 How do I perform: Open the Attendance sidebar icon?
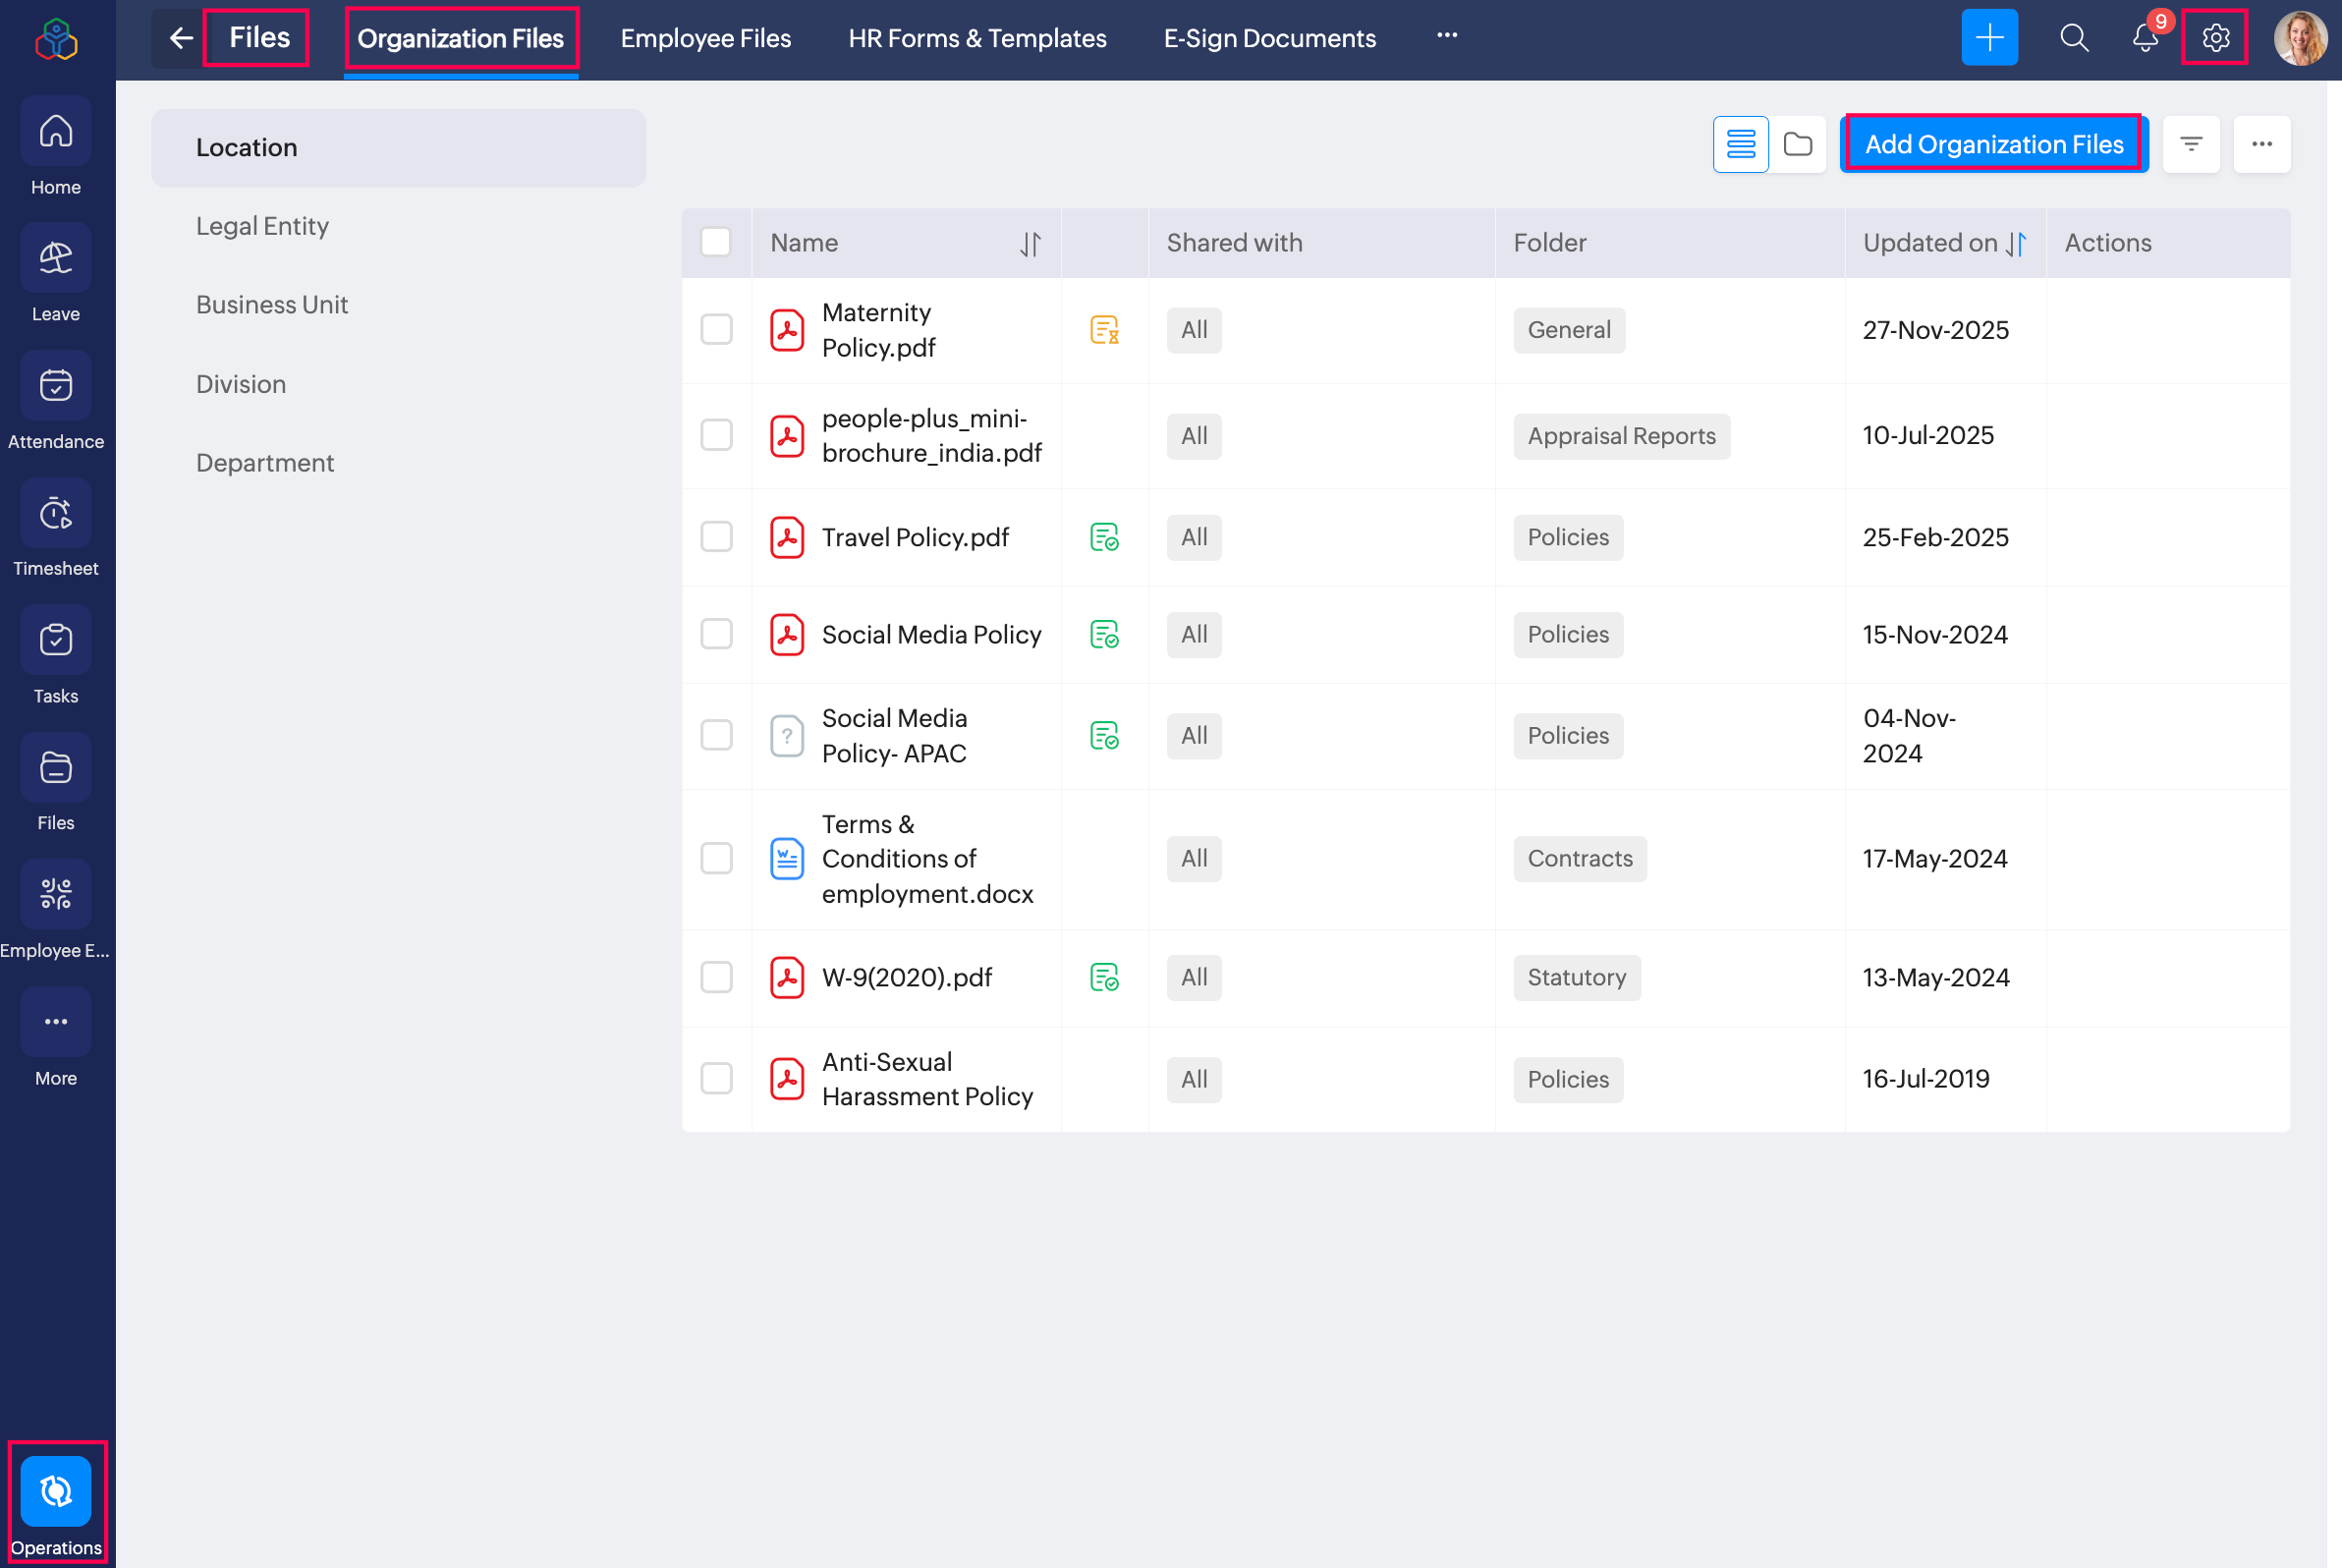(x=56, y=387)
